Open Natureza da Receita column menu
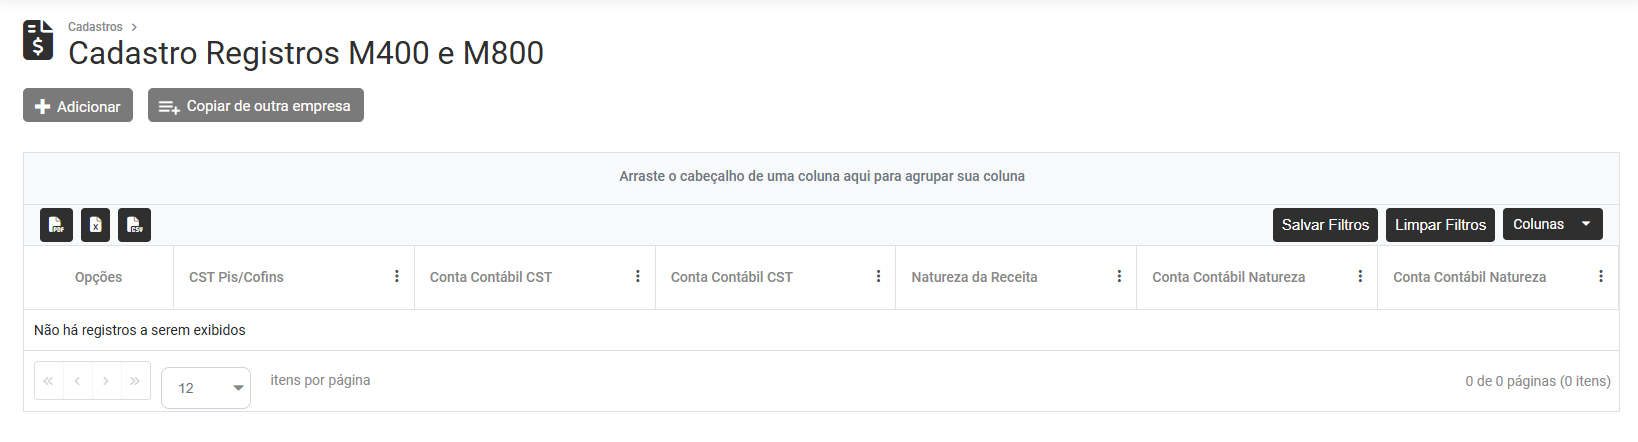 (1119, 277)
